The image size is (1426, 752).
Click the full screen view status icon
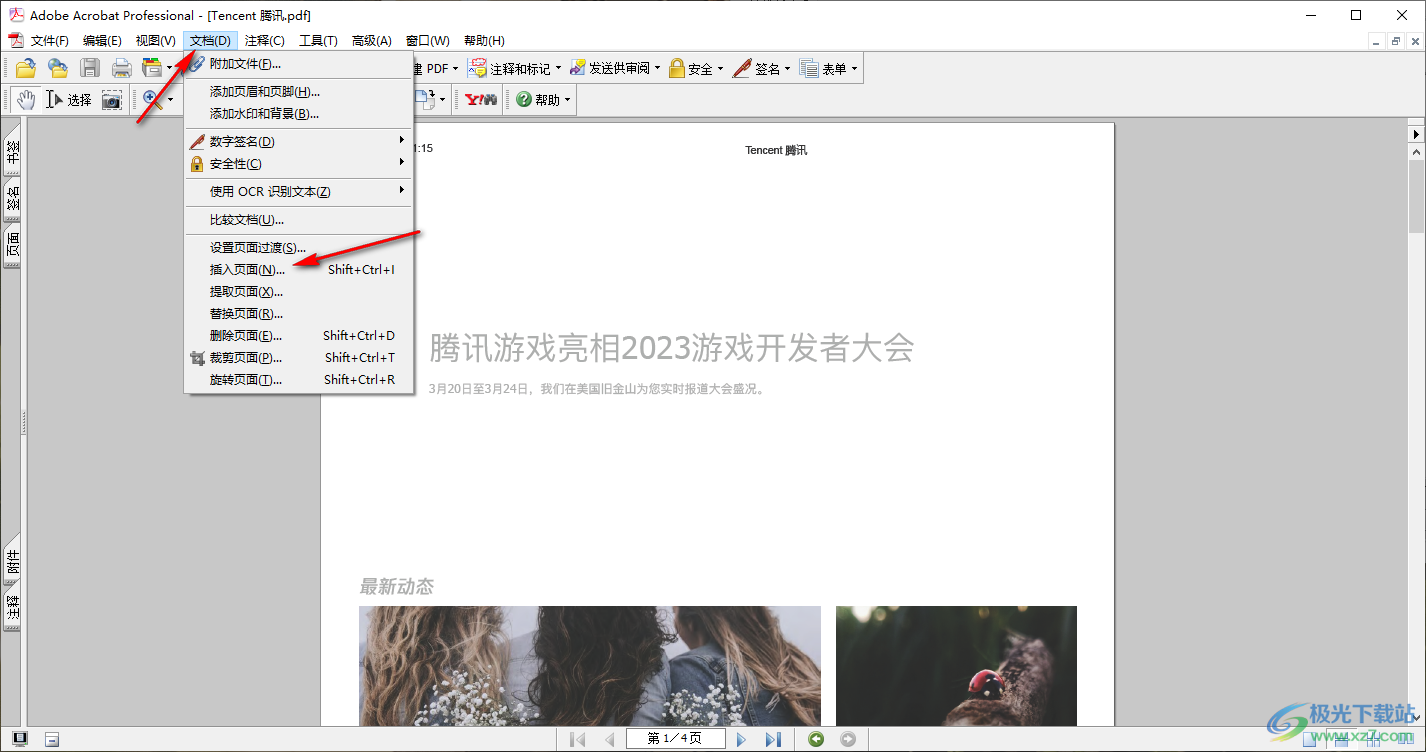tap(20, 739)
